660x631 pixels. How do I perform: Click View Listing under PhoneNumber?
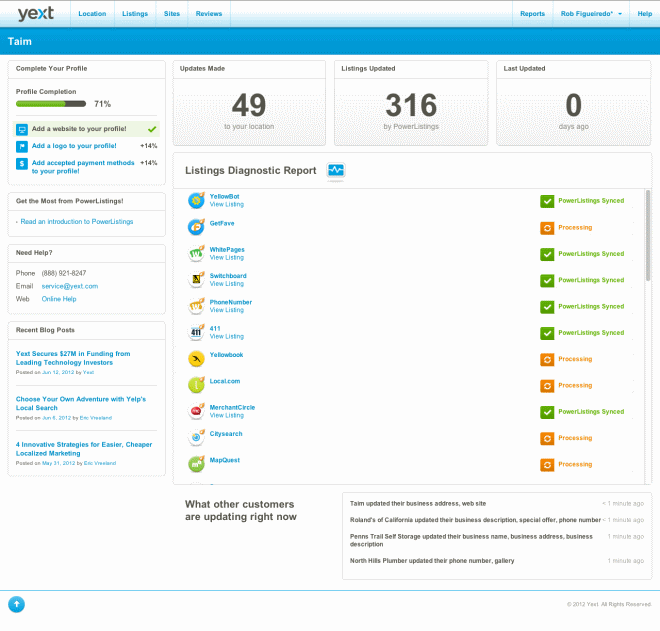click(x=226, y=310)
